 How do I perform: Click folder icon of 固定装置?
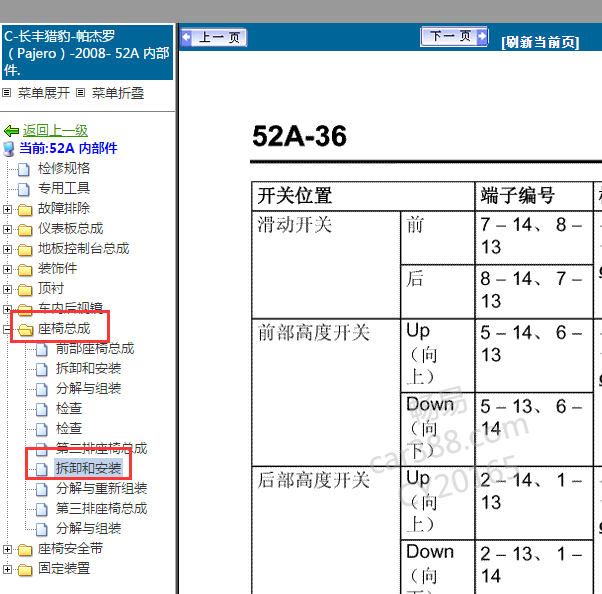point(25,570)
